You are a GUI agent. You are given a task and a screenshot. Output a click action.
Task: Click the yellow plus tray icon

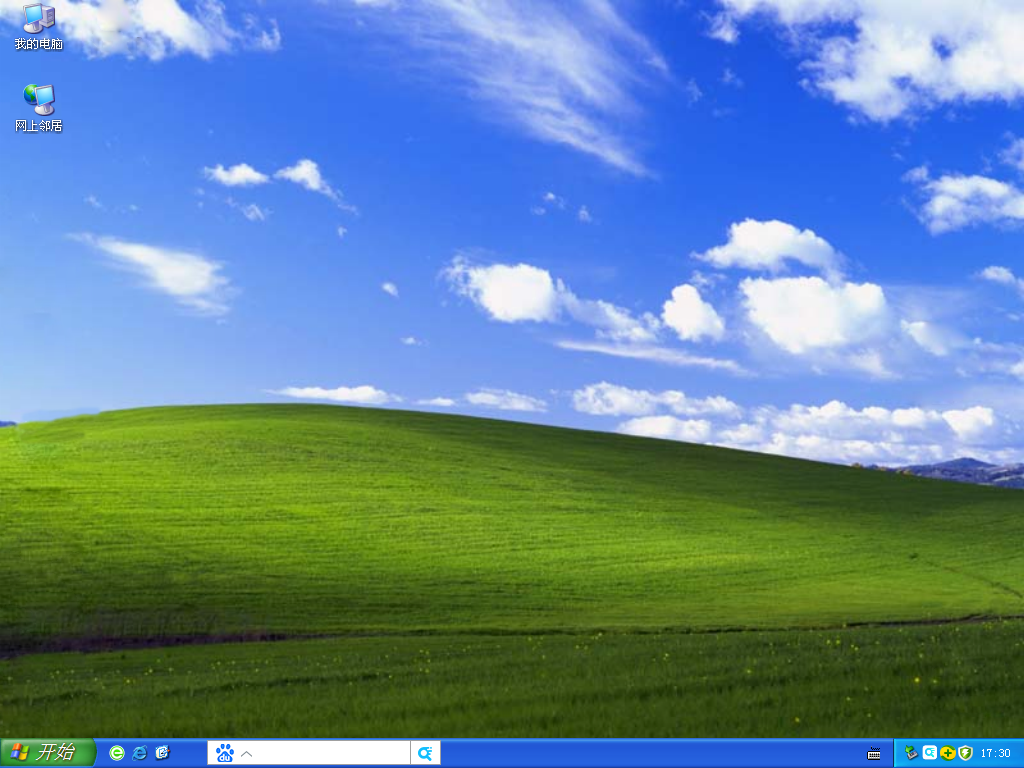947,753
